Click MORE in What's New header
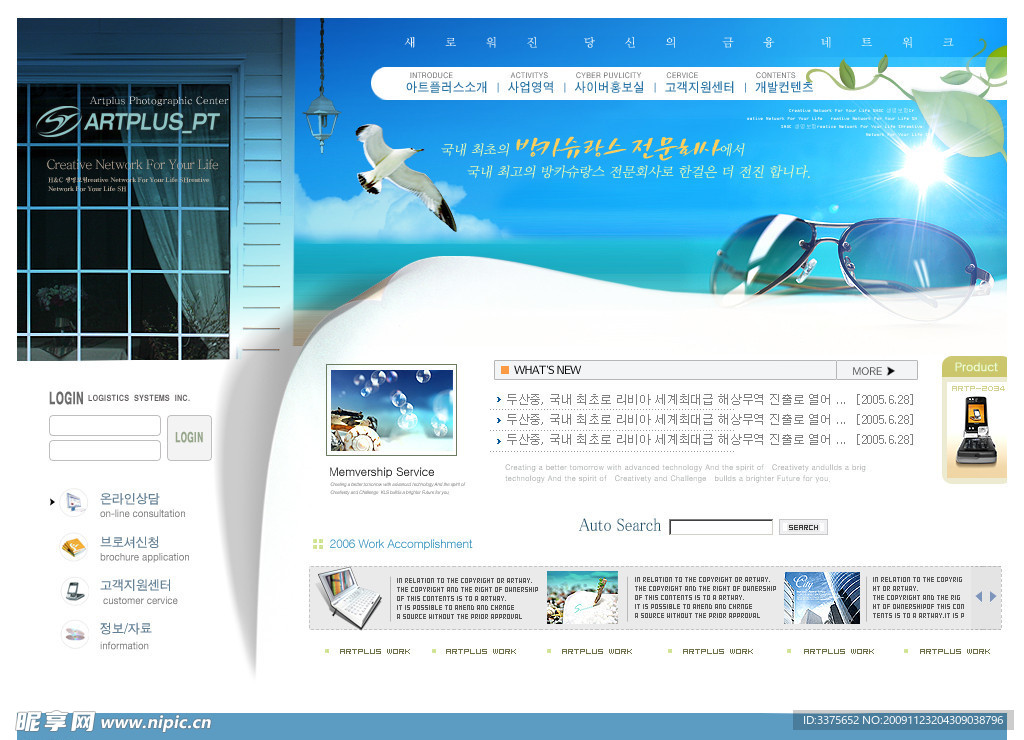Image resolution: width=1024 pixels, height=740 pixels. (876, 370)
